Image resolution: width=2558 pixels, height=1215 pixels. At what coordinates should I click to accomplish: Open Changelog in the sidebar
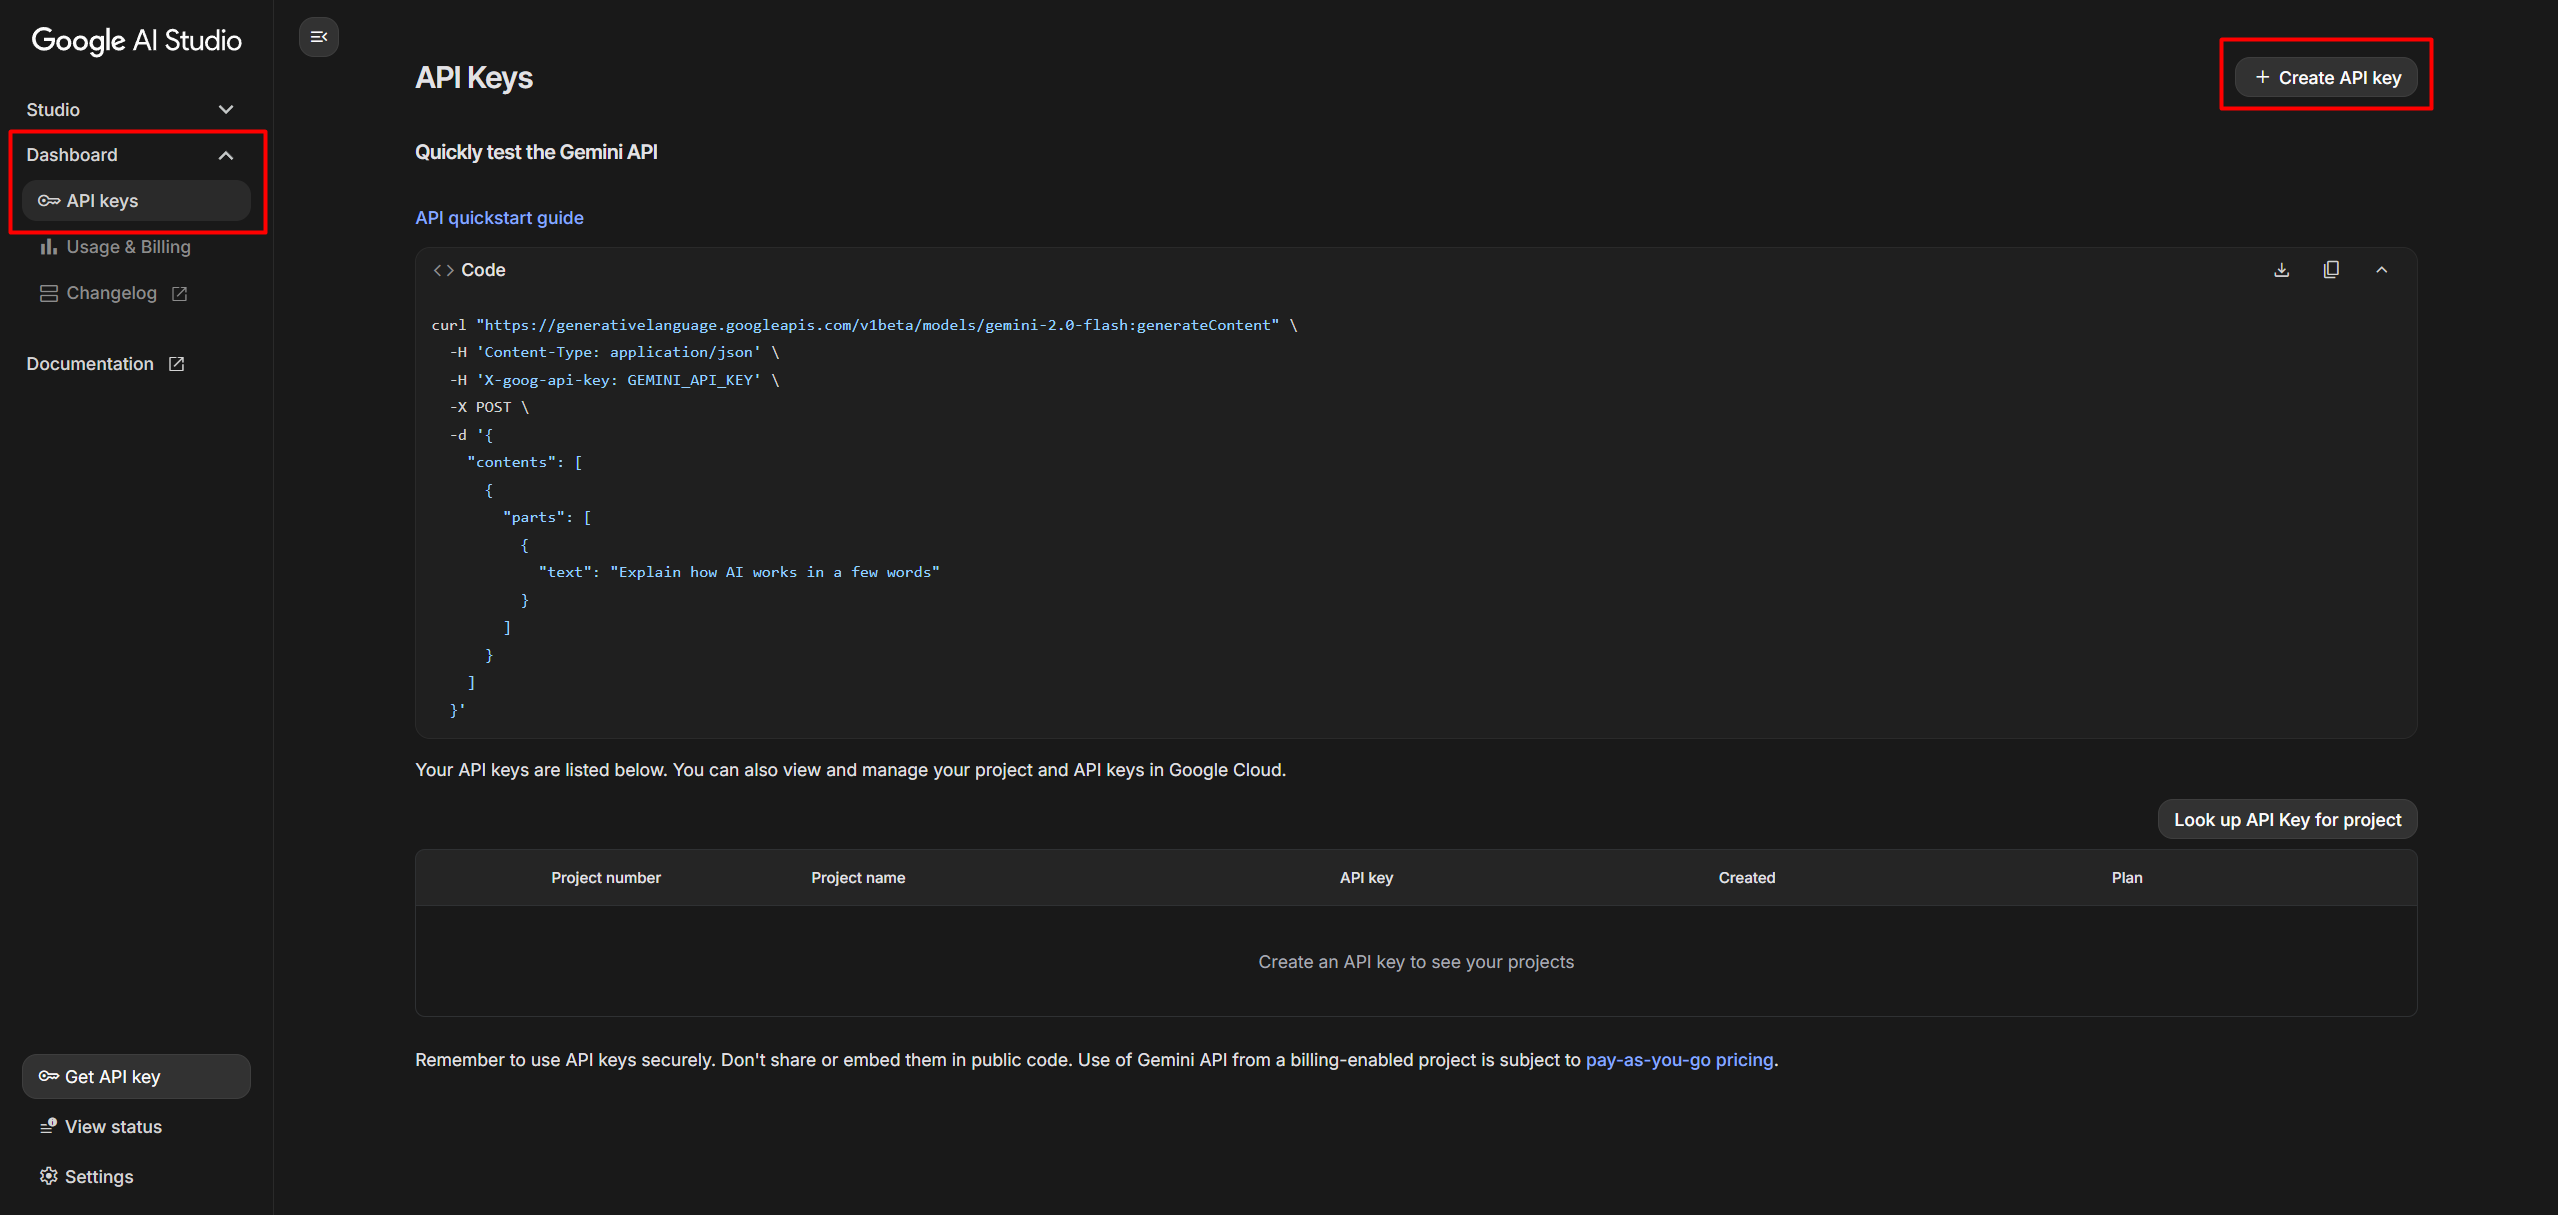(111, 293)
